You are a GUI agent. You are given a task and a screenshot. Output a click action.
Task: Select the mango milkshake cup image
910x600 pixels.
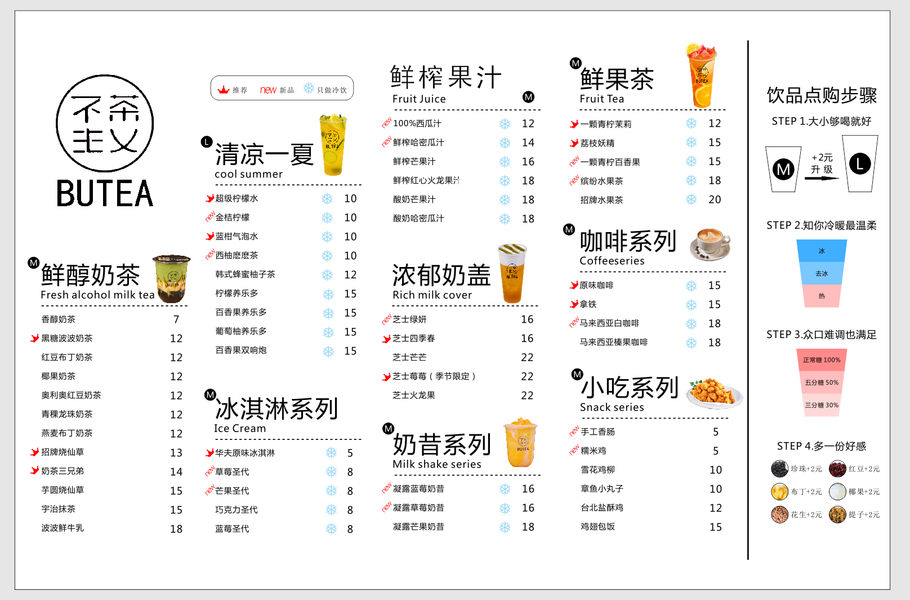pos(520,442)
